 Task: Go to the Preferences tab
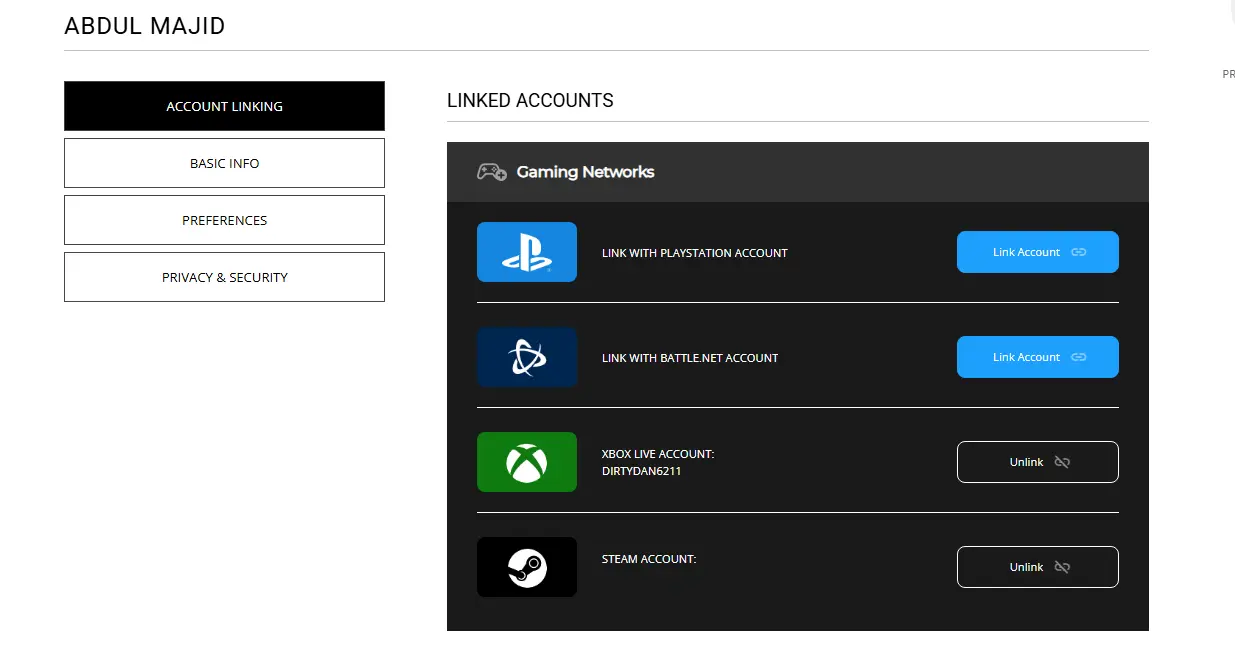pyautogui.click(x=224, y=220)
